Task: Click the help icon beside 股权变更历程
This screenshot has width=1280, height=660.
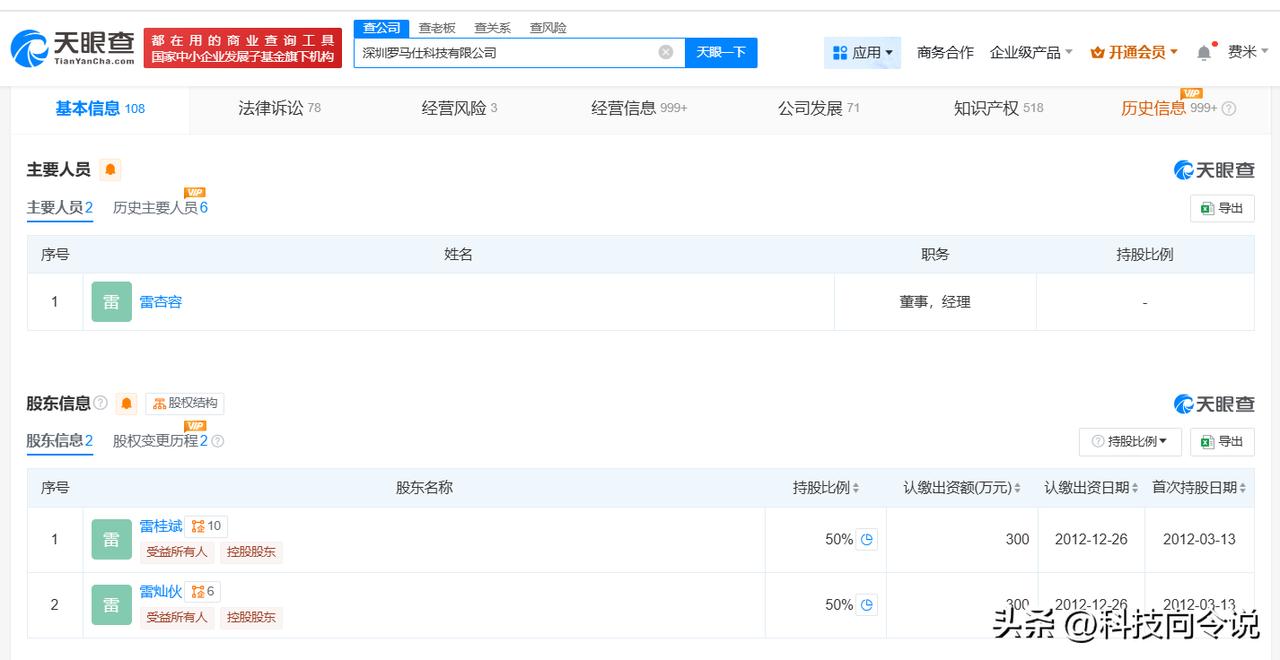Action: (x=218, y=441)
